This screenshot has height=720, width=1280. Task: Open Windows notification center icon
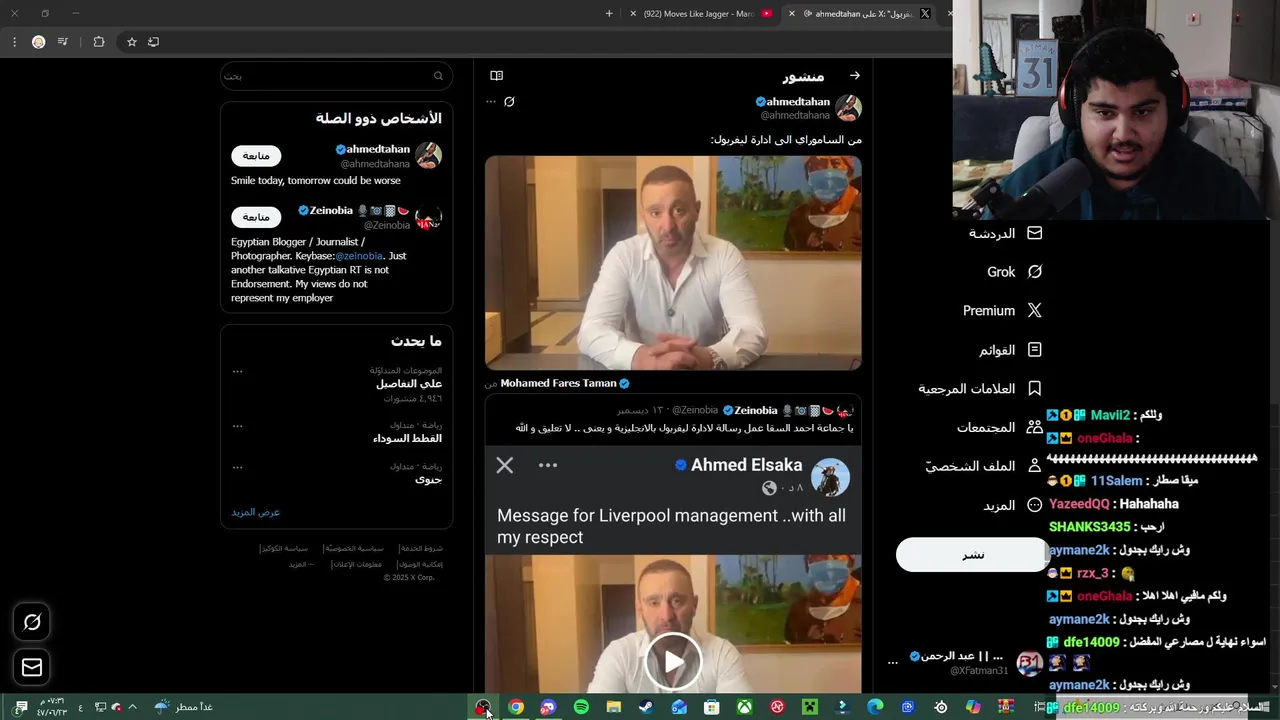21,707
